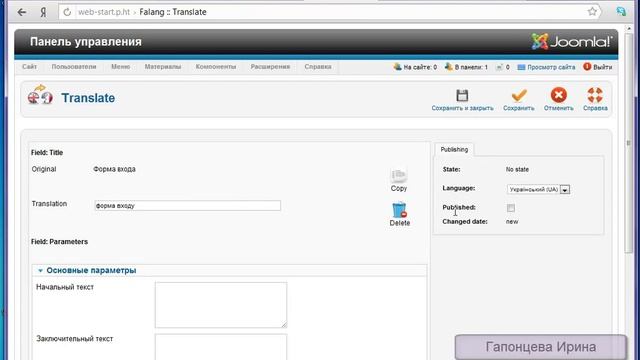Open the Help lifebuoy icon
640x360 pixels.
coord(595,95)
